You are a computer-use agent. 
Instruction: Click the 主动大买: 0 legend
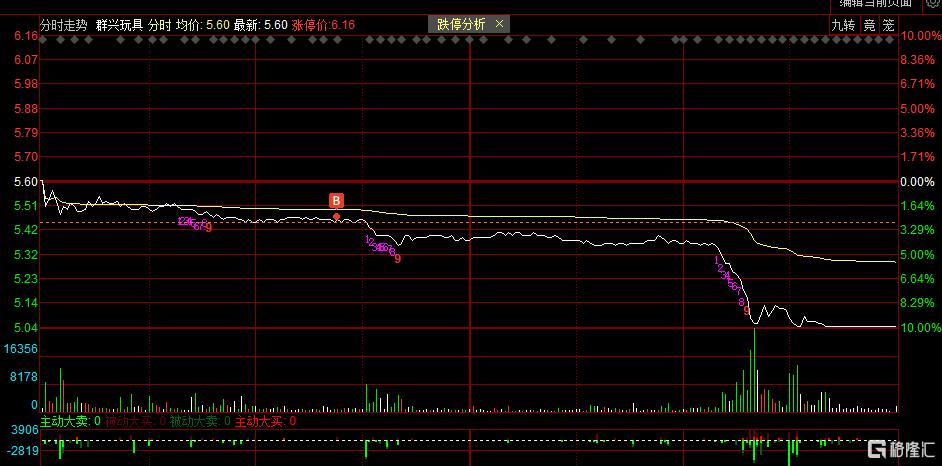[x=266, y=422]
